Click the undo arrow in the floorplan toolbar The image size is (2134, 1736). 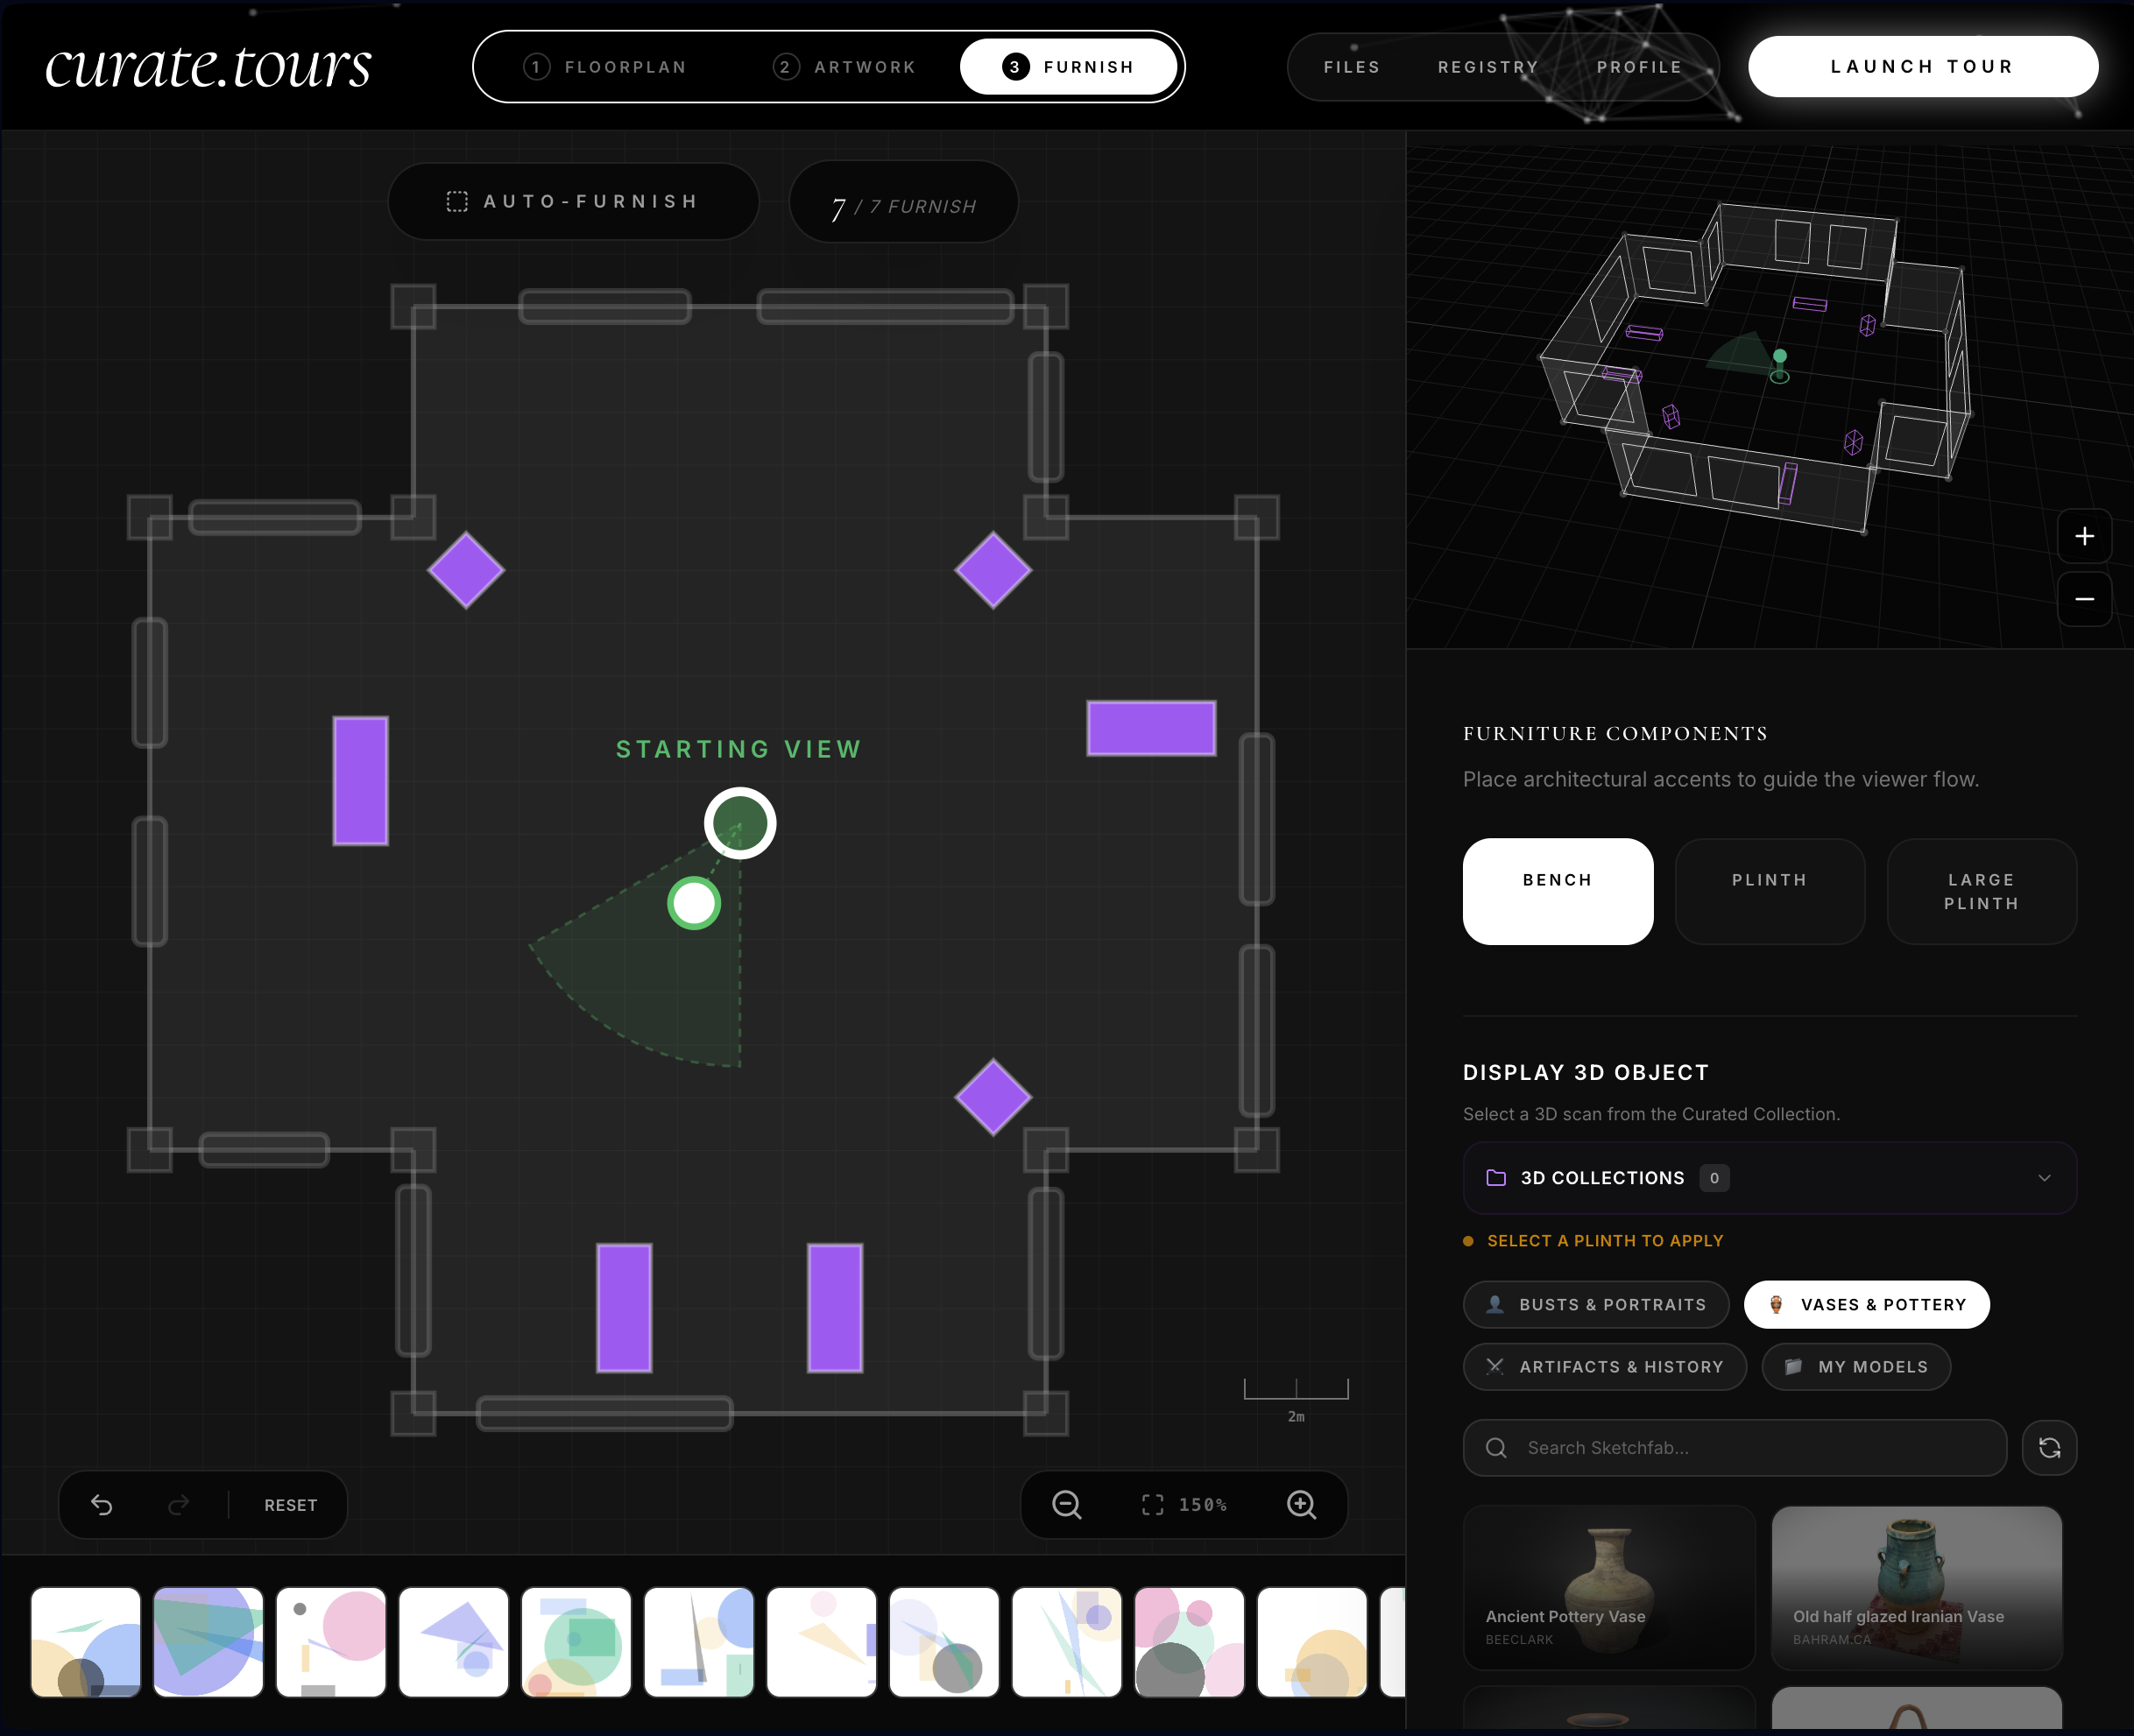click(103, 1505)
